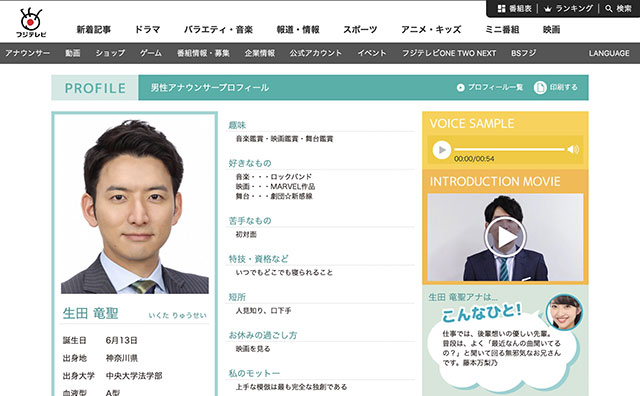Open the LANGUAGE selector
The height and width of the screenshot is (396, 640).
coord(609,53)
